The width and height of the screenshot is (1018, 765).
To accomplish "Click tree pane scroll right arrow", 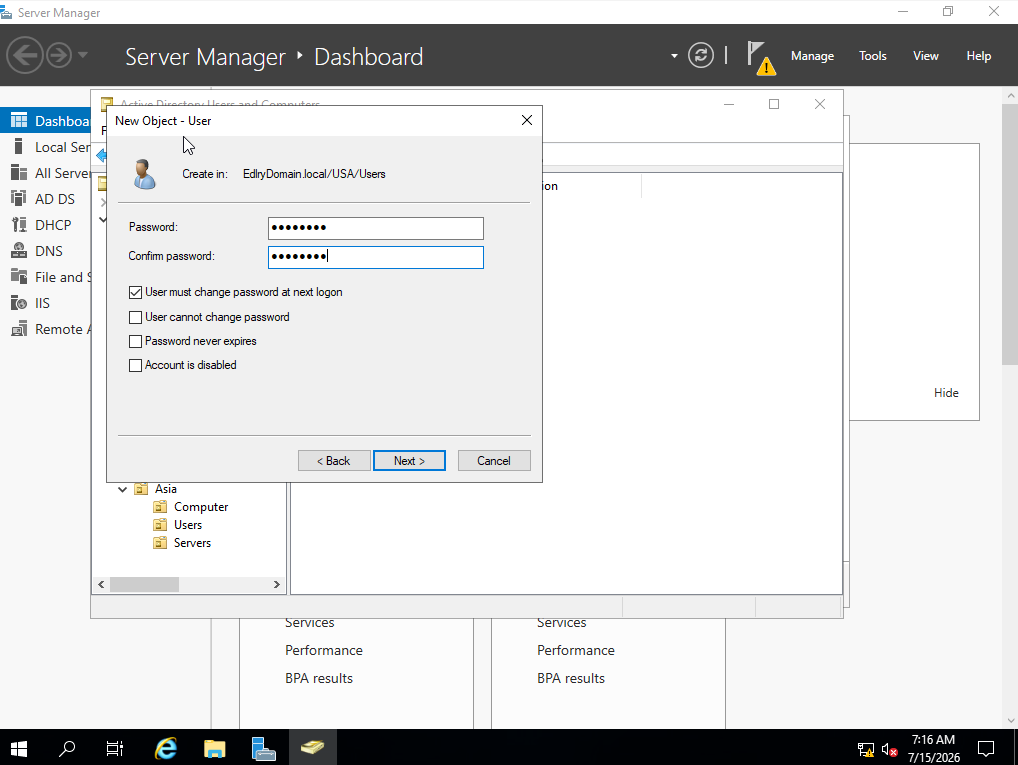I will (277, 584).
